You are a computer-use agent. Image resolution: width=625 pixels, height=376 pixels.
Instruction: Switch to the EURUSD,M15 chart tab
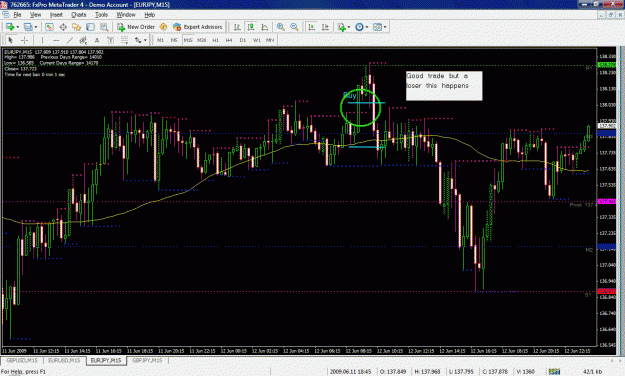point(64,360)
